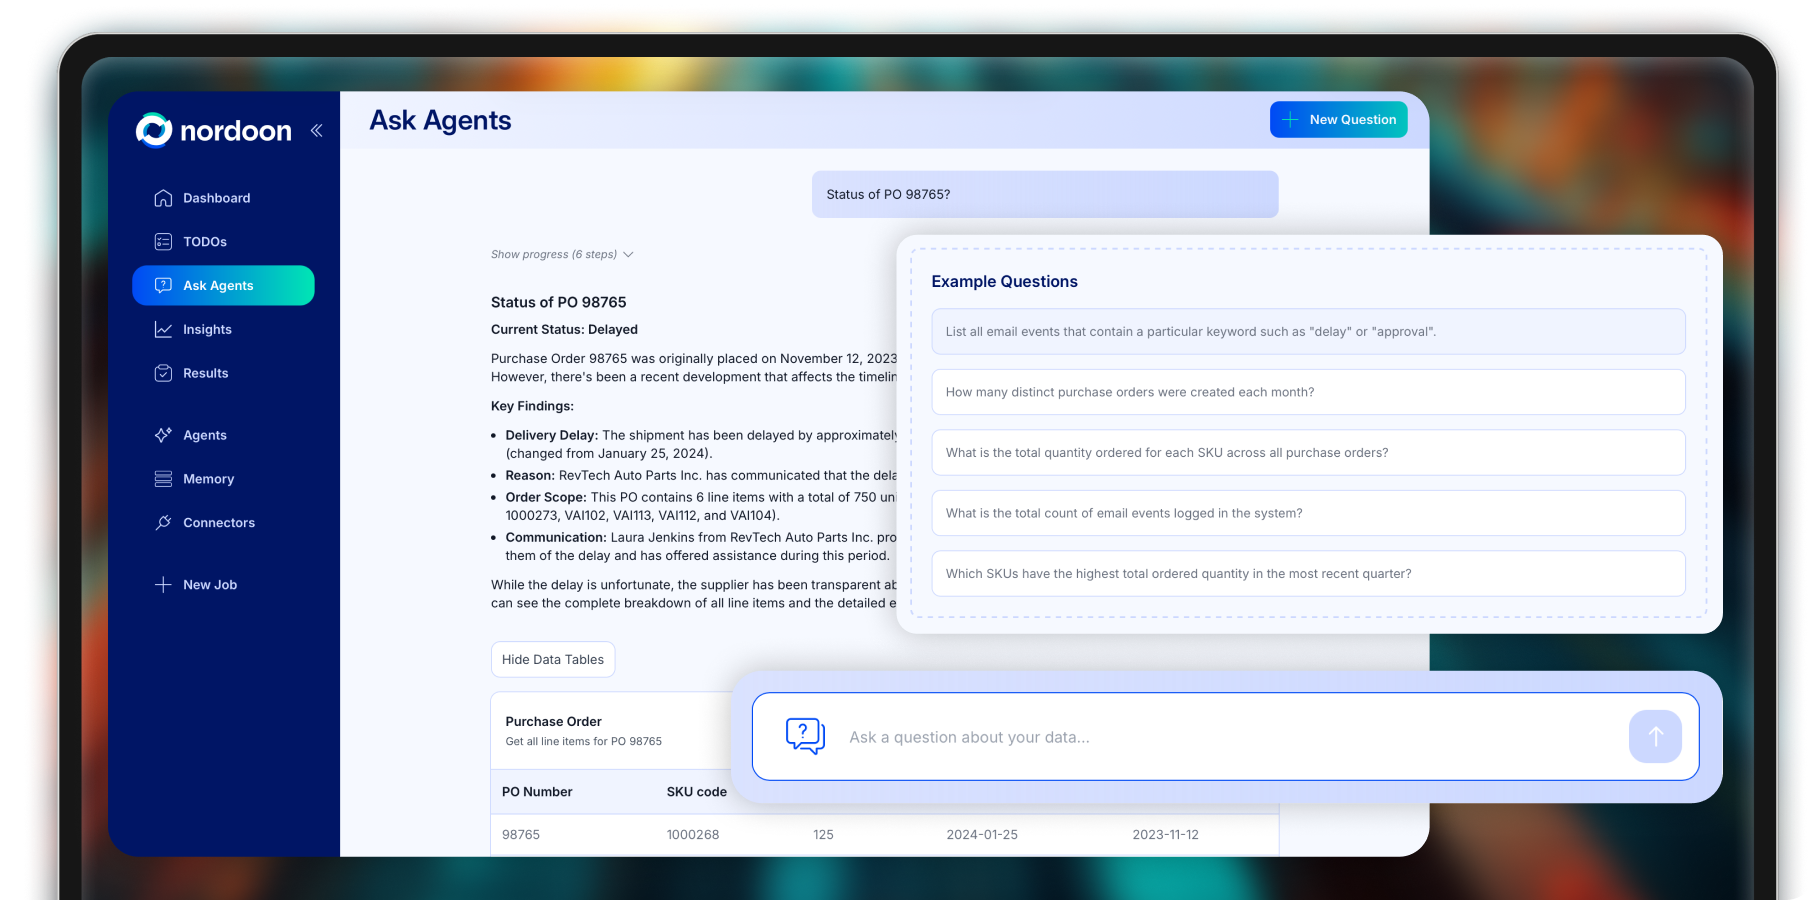Choose example about total quantity per SKU
This screenshot has width=1816, height=900.
point(1308,453)
